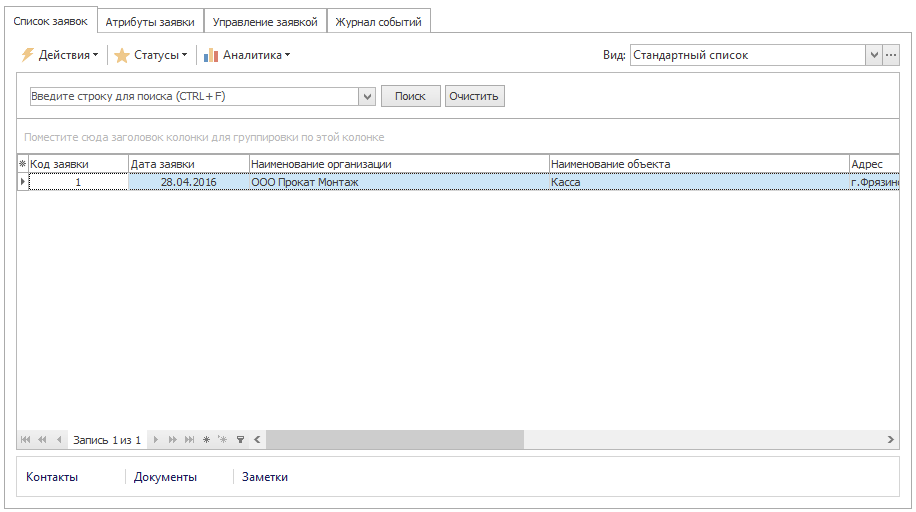Viewport: 916px width, 512px height.
Task: Select the Касса object cell
Action: [x=699, y=182]
